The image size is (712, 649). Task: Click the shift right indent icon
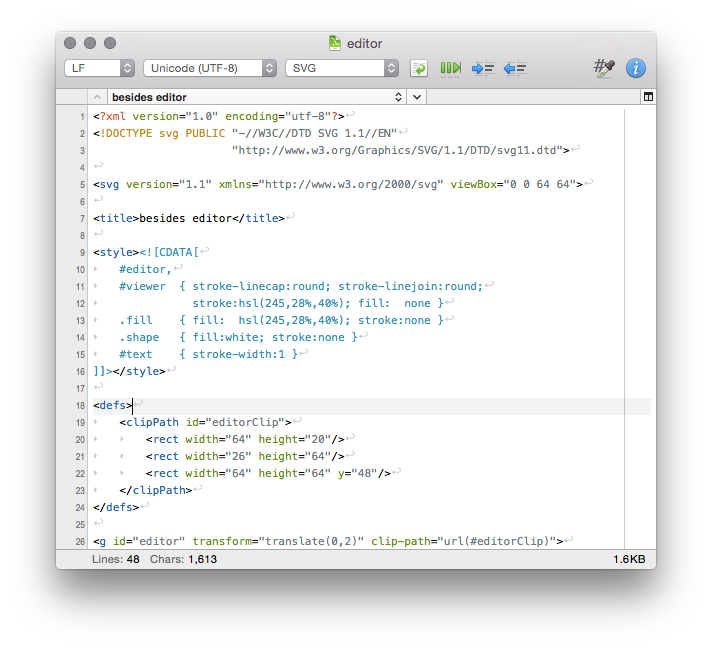coord(483,68)
